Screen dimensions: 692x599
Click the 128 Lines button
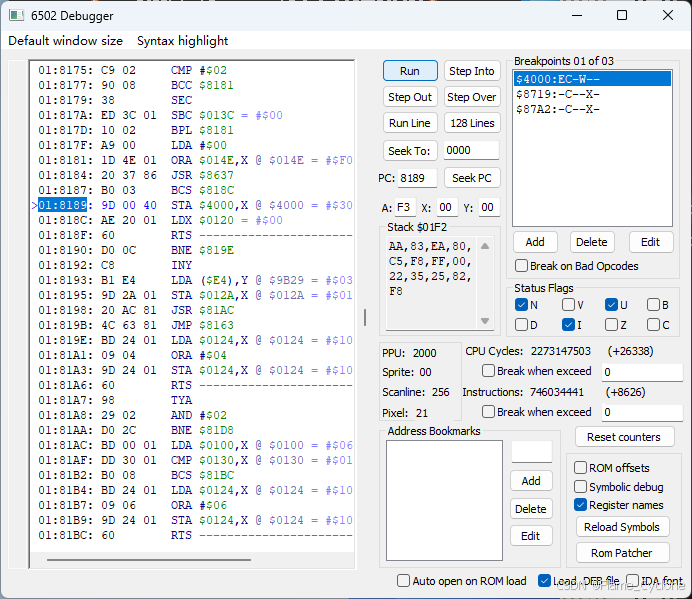471,123
